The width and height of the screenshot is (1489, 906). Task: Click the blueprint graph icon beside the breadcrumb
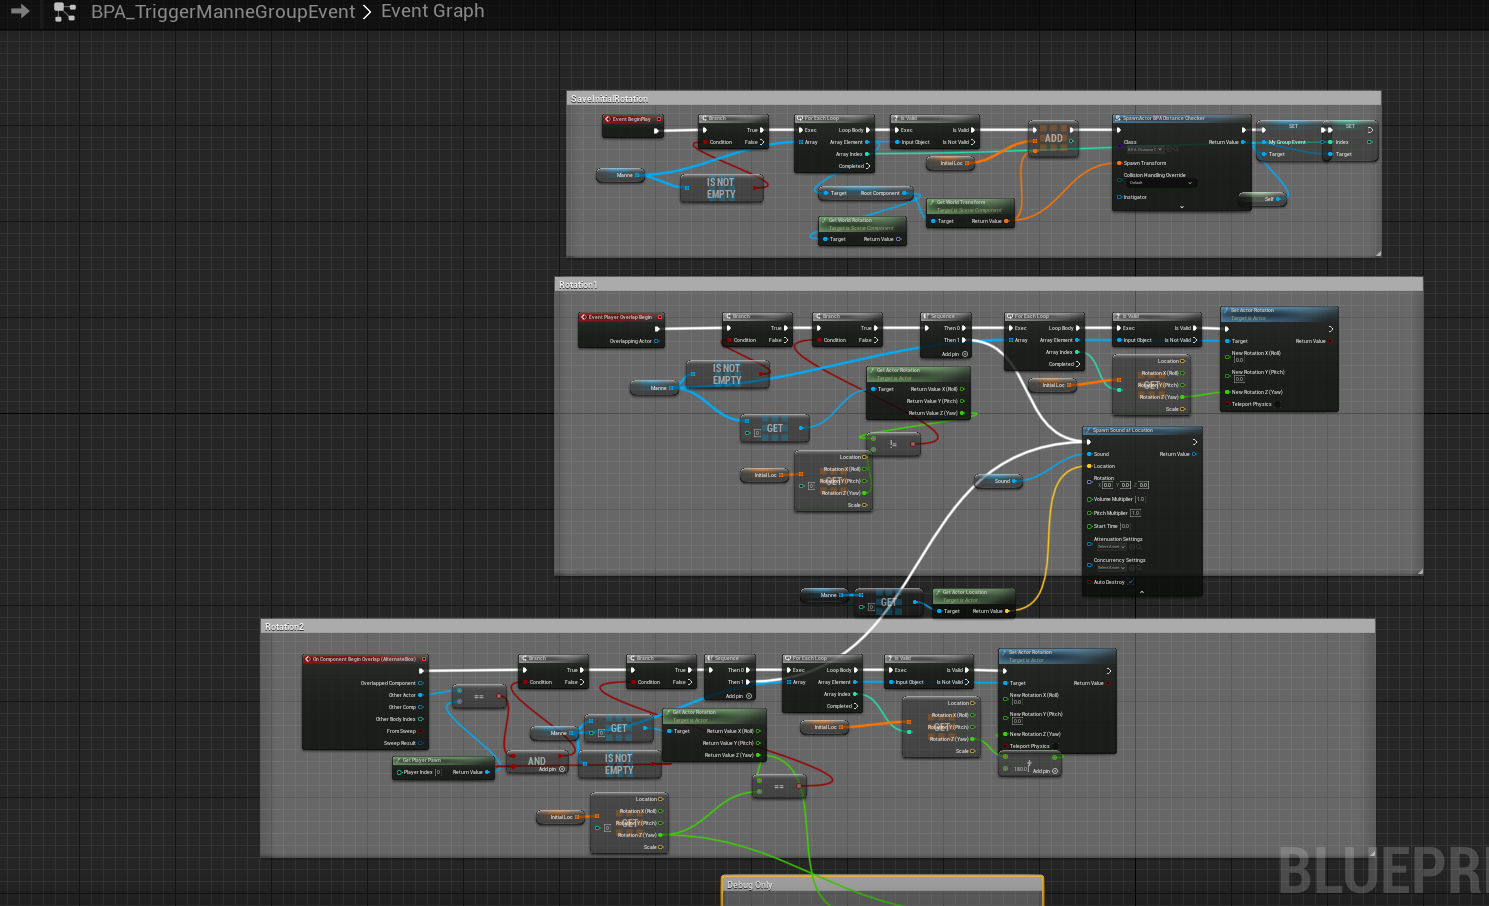[x=65, y=12]
